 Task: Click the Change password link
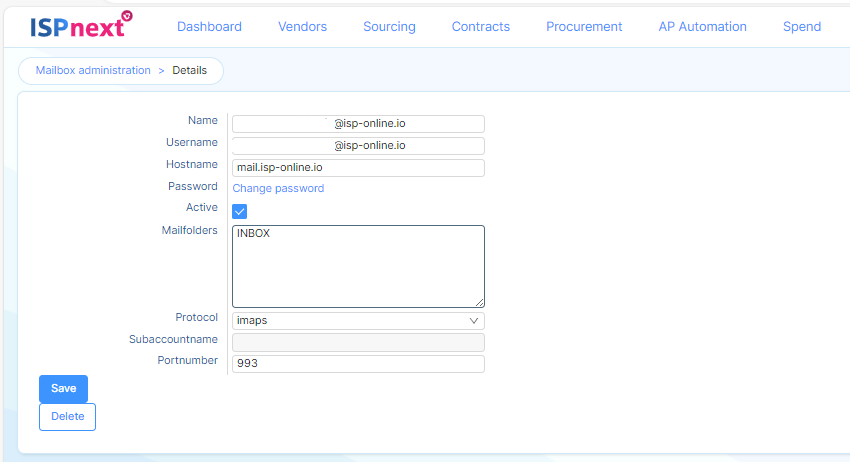coord(278,188)
